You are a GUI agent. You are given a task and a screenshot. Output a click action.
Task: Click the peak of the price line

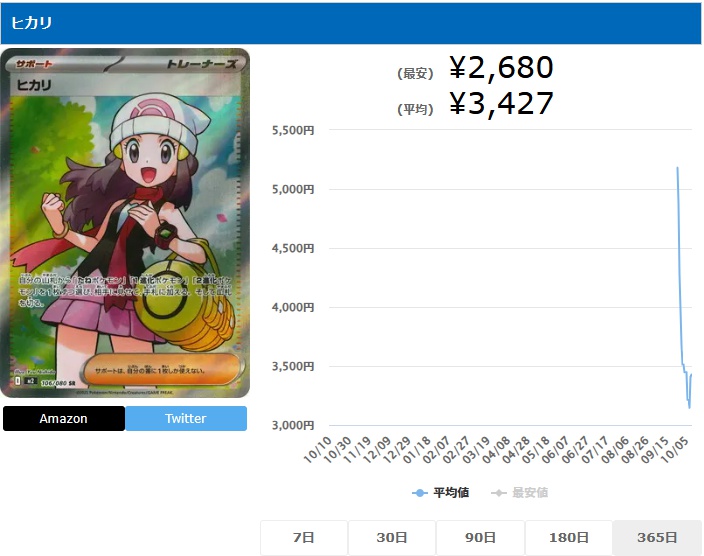coord(677,168)
